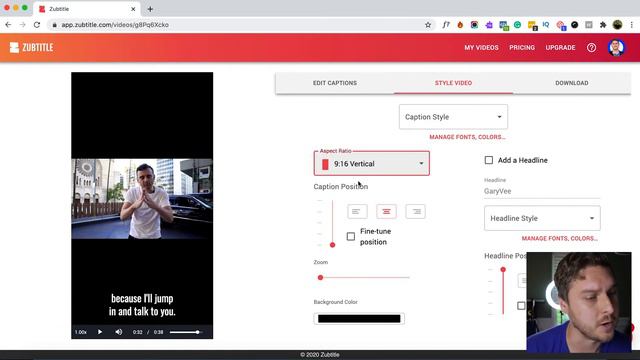Go to the Download tab
The width and height of the screenshot is (640, 360).
pyautogui.click(x=571, y=83)
